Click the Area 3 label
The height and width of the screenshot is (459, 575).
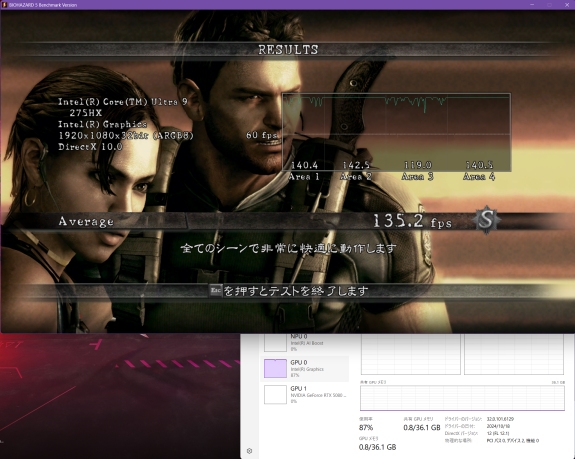417,177
